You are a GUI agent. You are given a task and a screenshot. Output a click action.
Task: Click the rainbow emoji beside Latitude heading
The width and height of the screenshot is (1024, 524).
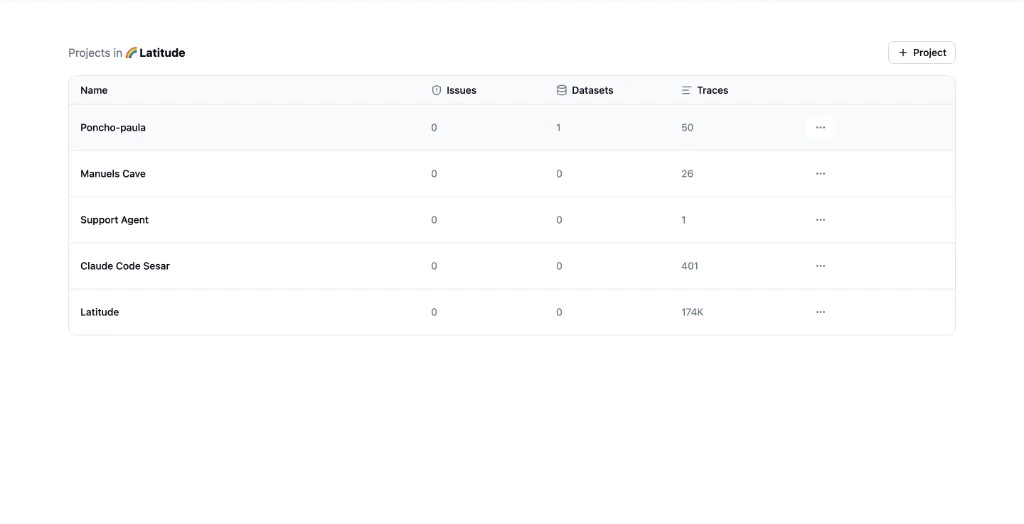131,53
